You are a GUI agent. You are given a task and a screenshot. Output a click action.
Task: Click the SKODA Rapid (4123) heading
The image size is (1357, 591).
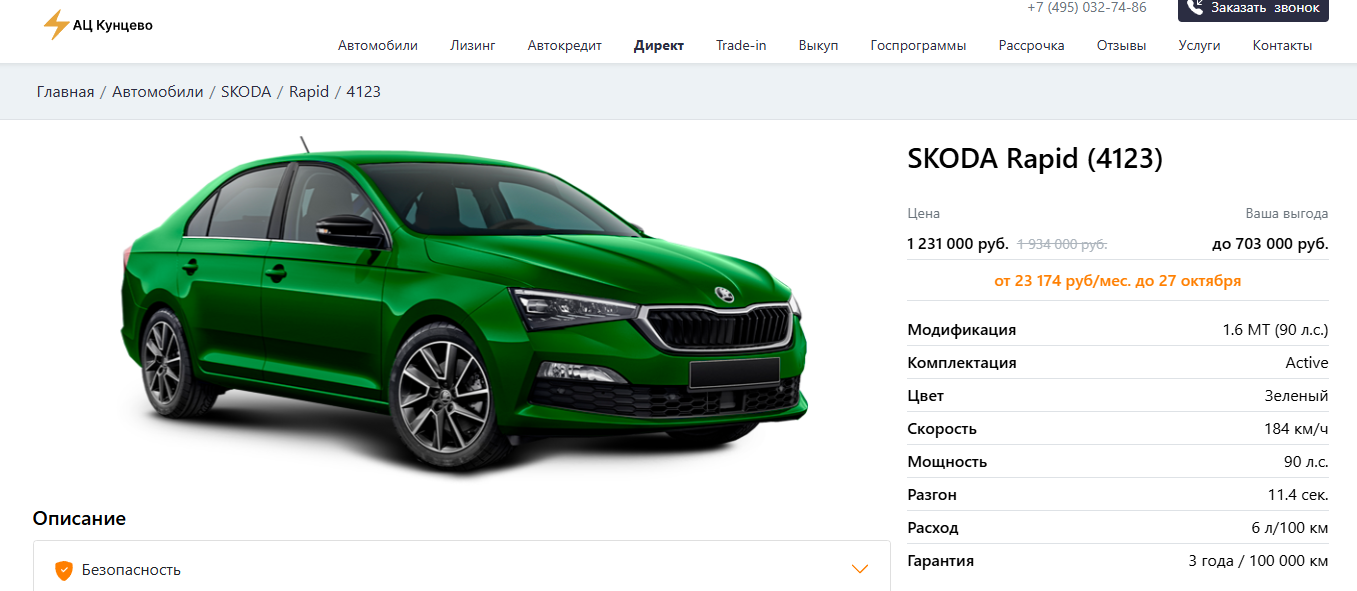(1035, 159)
